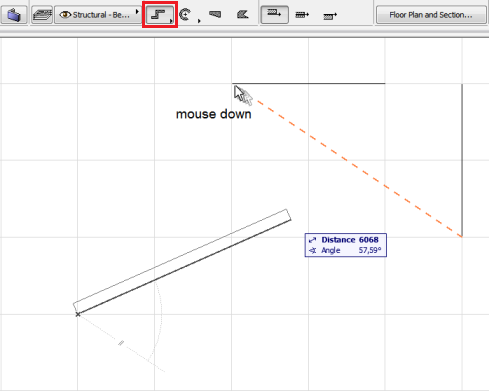This screenshot has width=489, height=391.
Task: Click the Angle value 57,59° in tracker
Action: [x=370, y=250]
